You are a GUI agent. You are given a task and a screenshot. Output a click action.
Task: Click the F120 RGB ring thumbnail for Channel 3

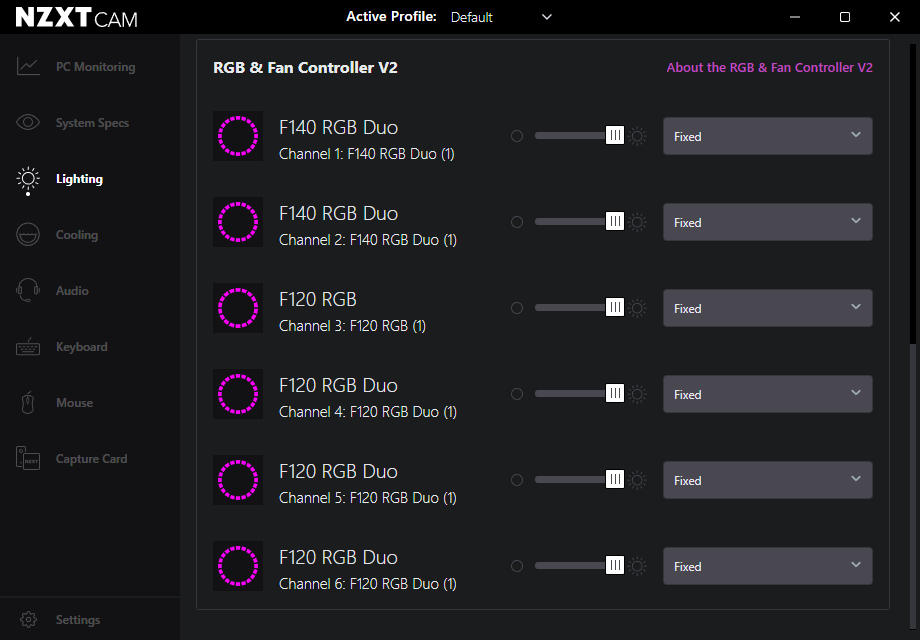[x=237, y=308]
